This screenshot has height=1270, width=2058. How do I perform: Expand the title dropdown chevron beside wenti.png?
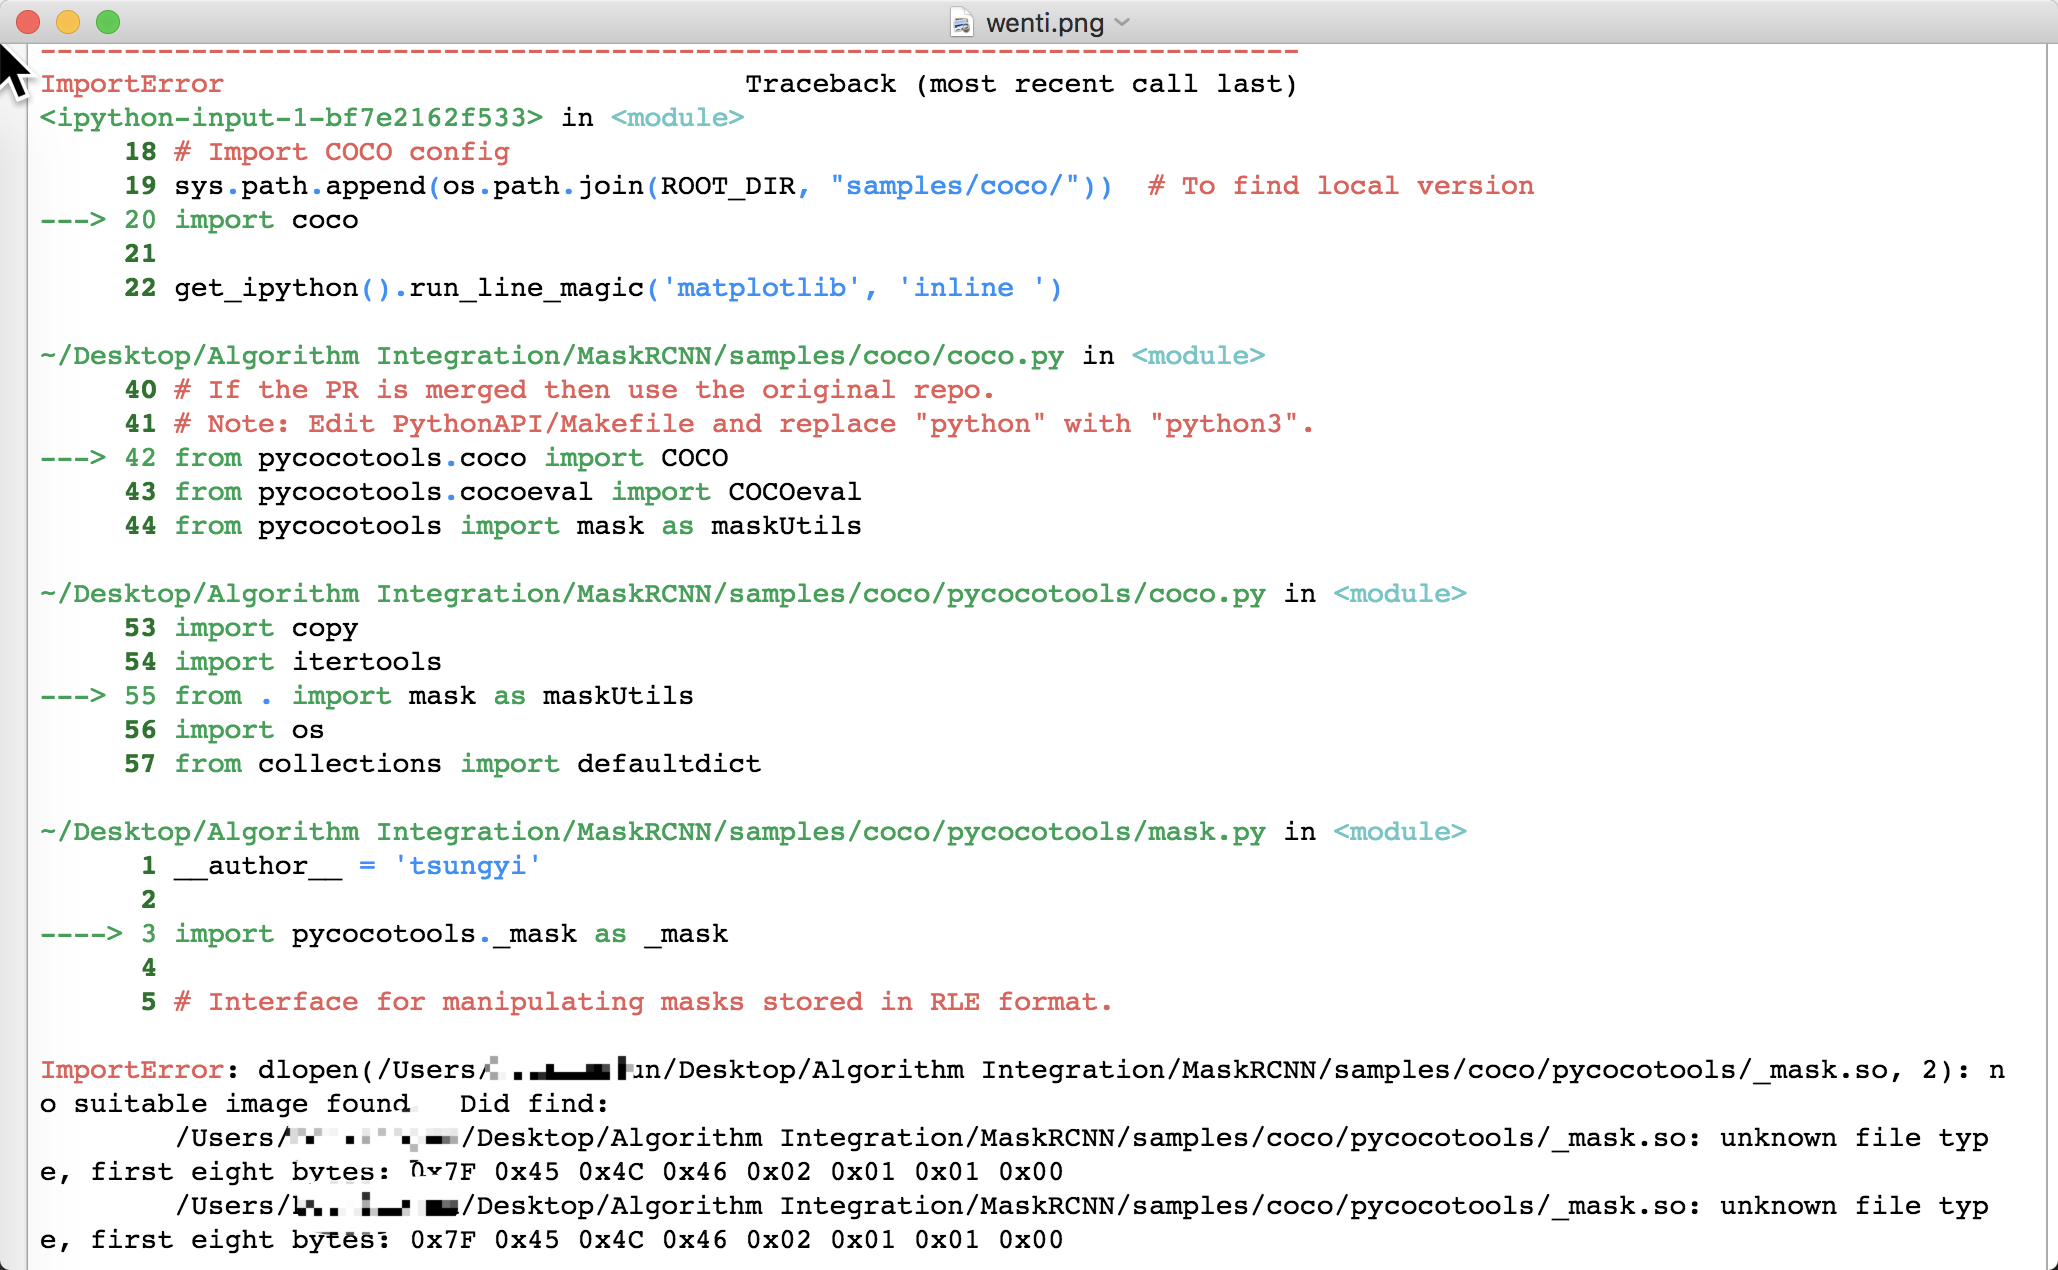1122,22
